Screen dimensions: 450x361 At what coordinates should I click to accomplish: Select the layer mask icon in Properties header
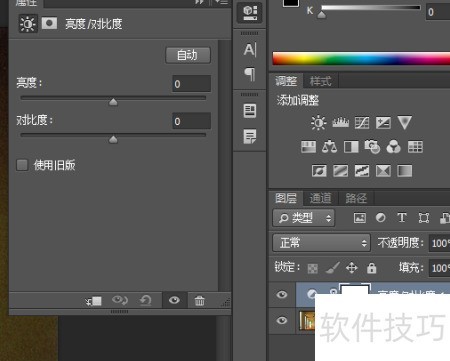pos(49,24)
